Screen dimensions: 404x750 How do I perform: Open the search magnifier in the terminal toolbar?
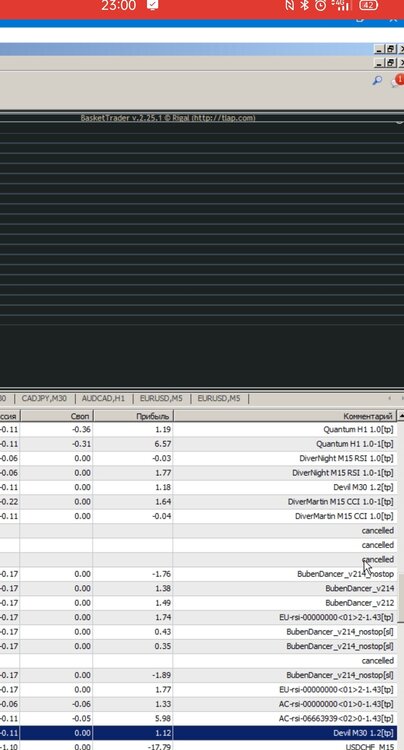click(x=377, y=81)
